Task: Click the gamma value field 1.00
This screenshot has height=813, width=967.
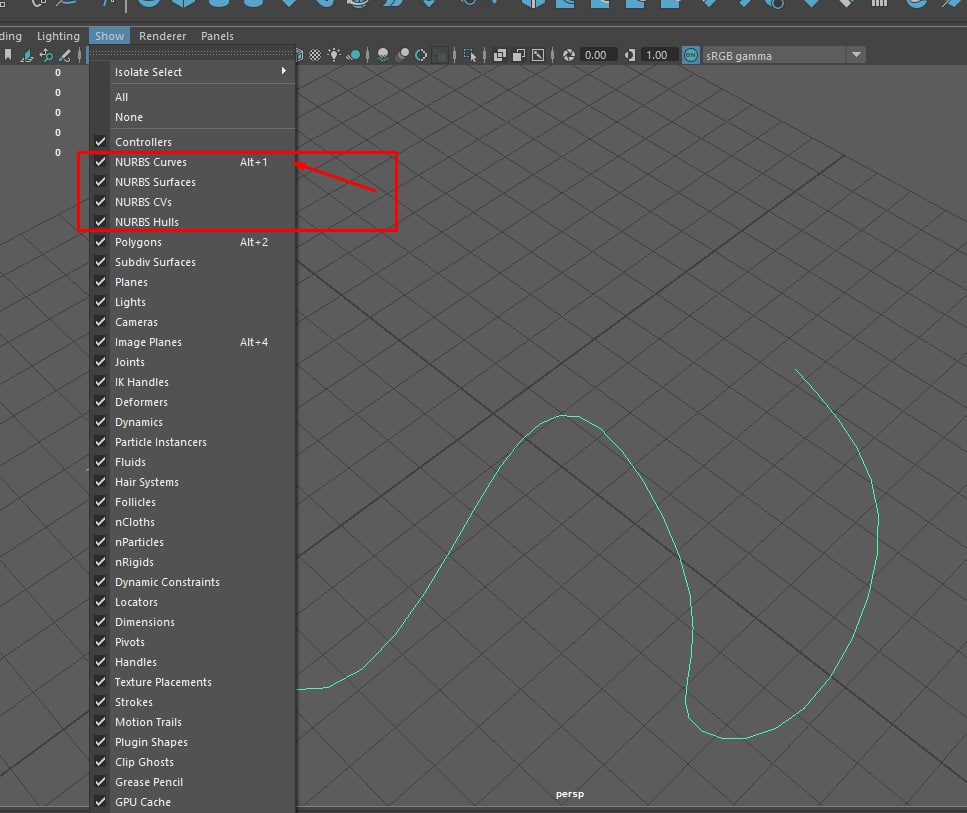Action: 659,56
